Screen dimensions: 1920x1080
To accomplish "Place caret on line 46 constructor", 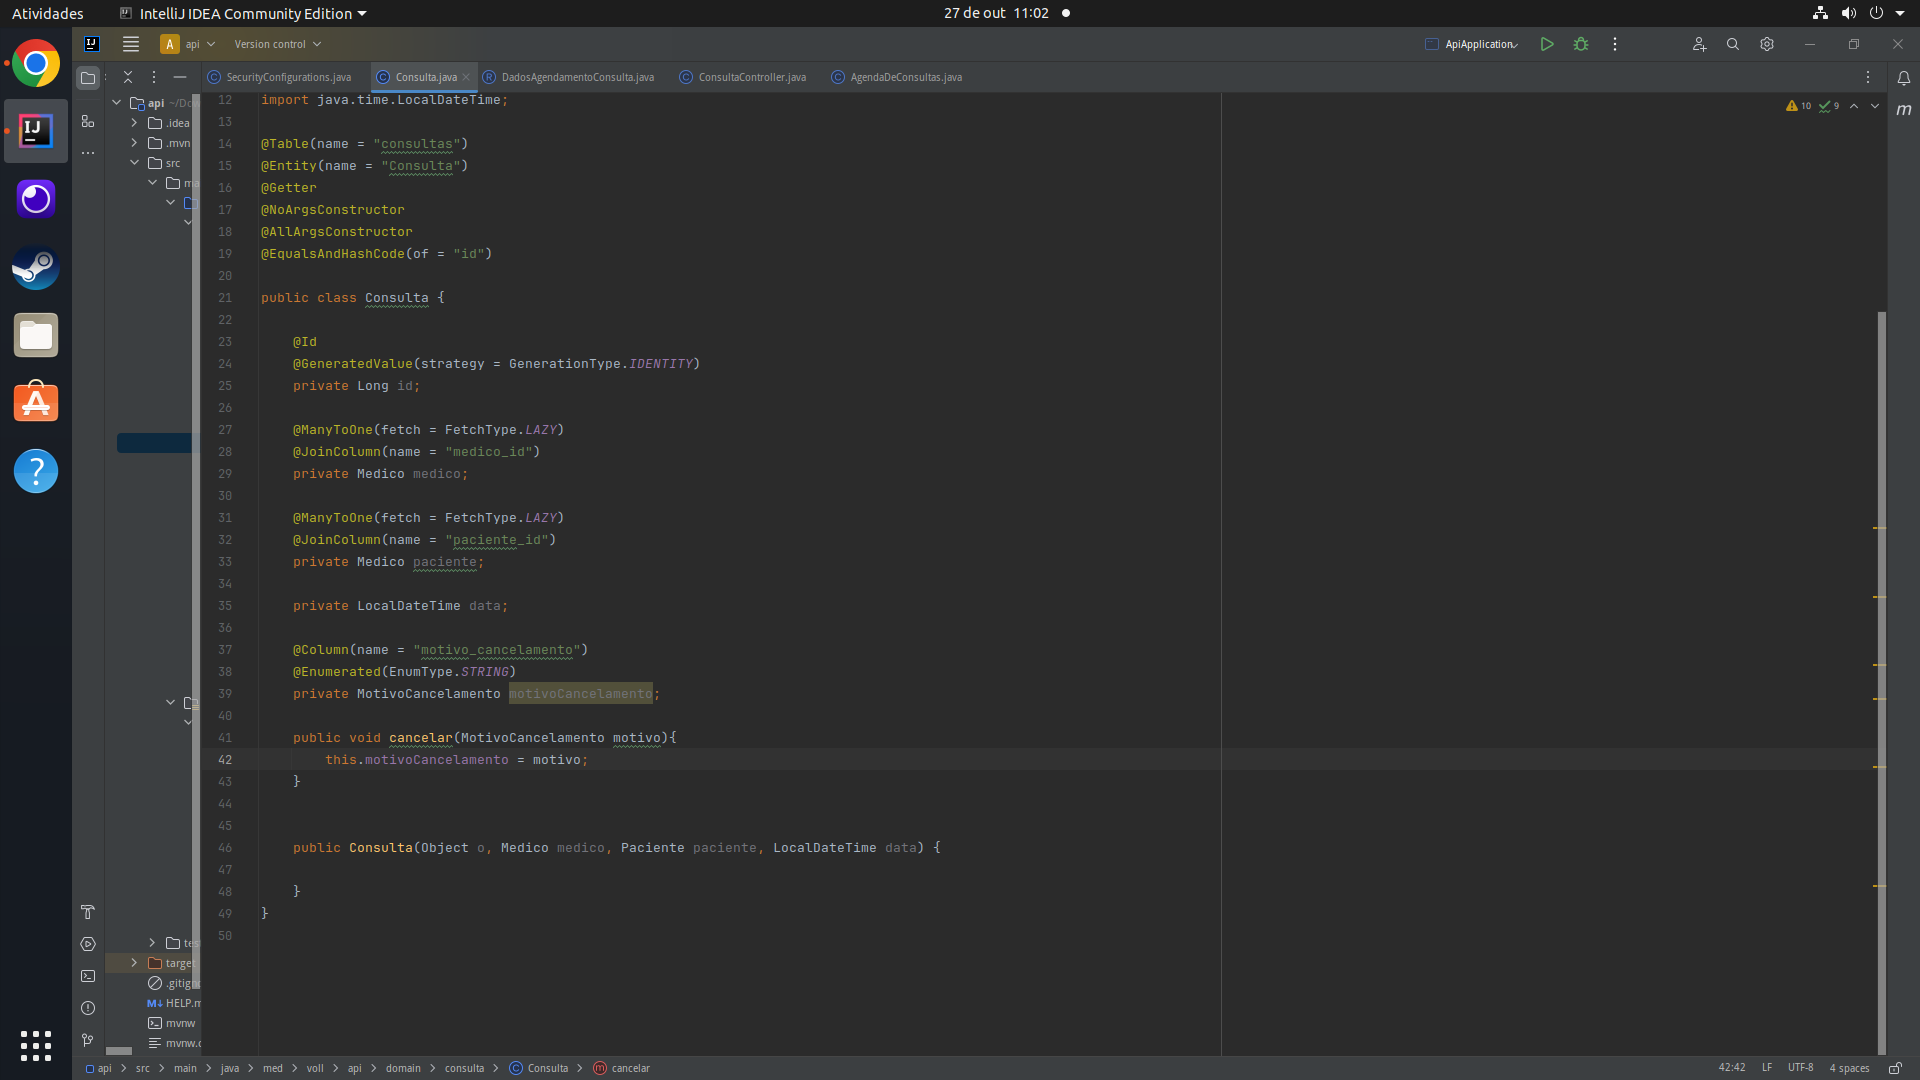I will [x=617, y=848].
